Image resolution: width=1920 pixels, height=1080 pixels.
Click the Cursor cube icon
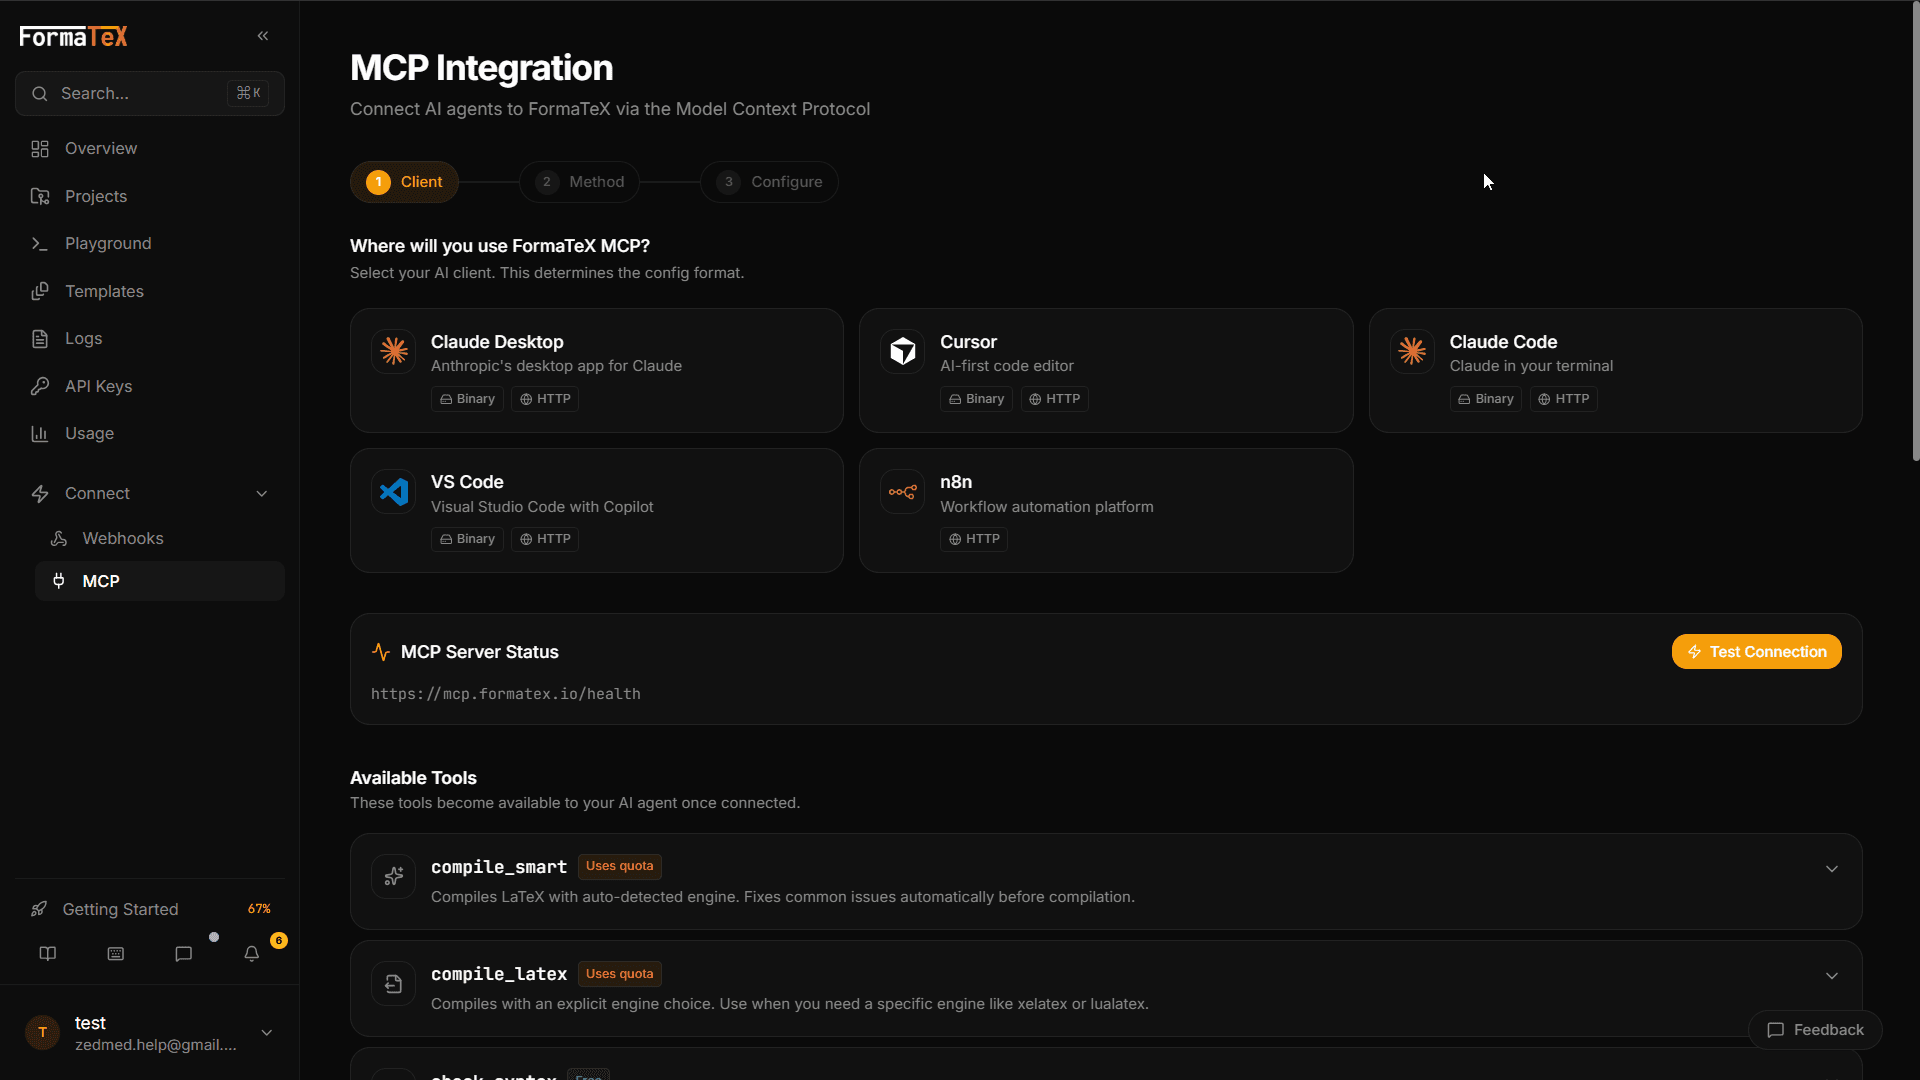(x=903, y=351)
